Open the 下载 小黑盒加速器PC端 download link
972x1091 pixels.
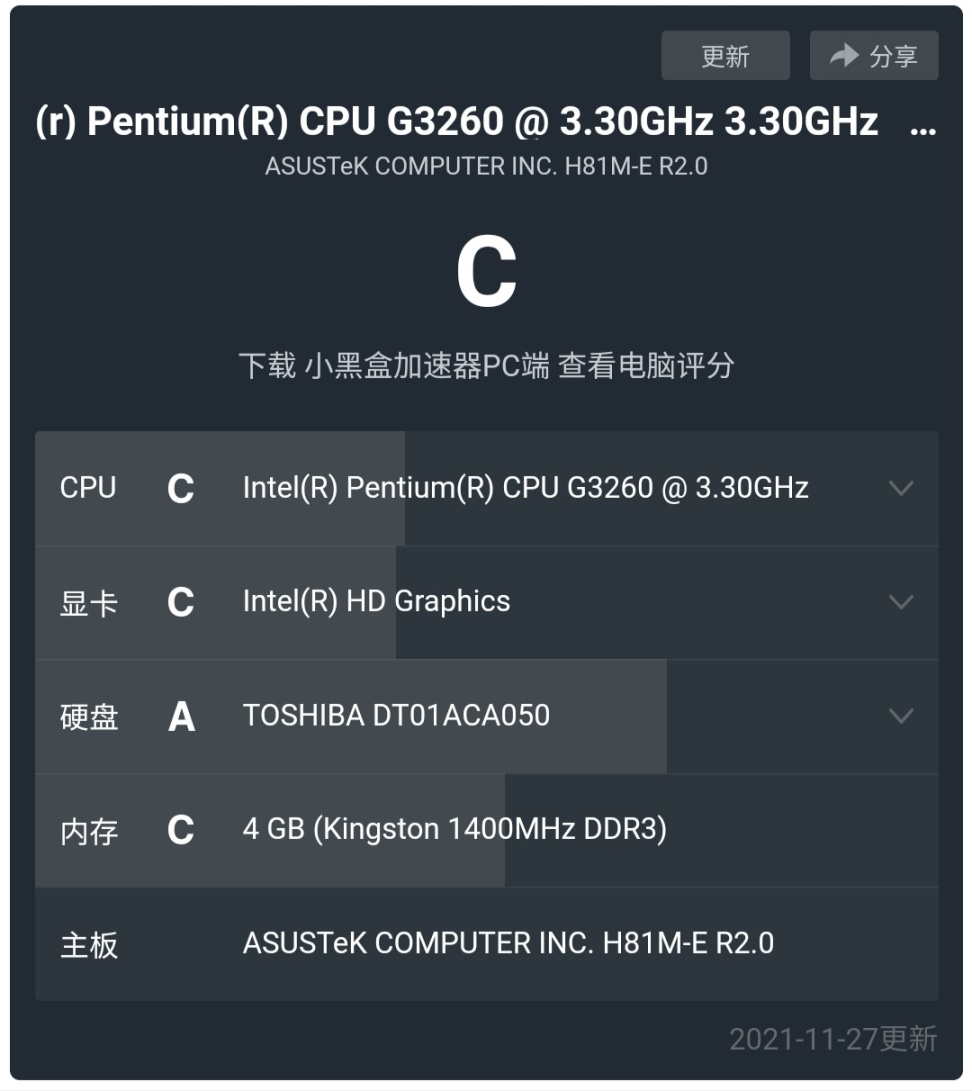[x=486, y=366]
